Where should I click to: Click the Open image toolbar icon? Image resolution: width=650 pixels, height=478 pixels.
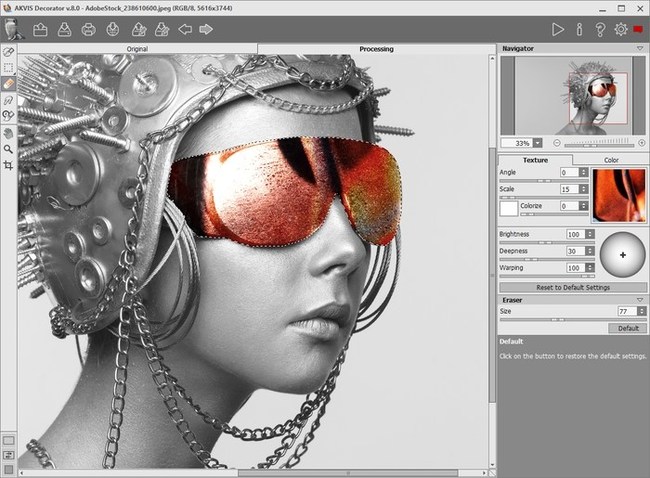(x=40, y=29)
